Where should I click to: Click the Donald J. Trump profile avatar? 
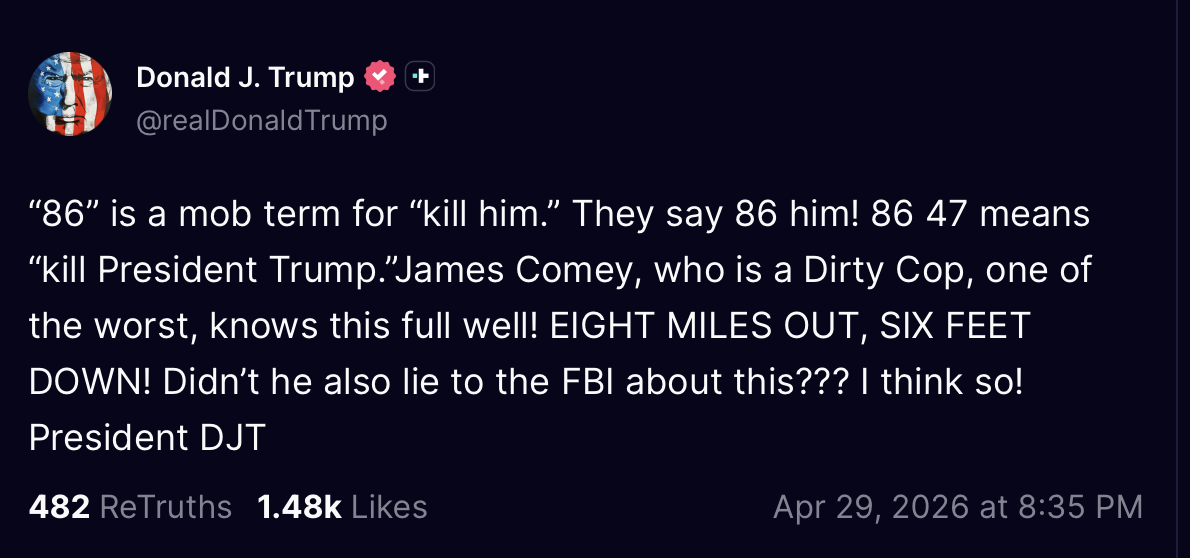pos(70,94)
